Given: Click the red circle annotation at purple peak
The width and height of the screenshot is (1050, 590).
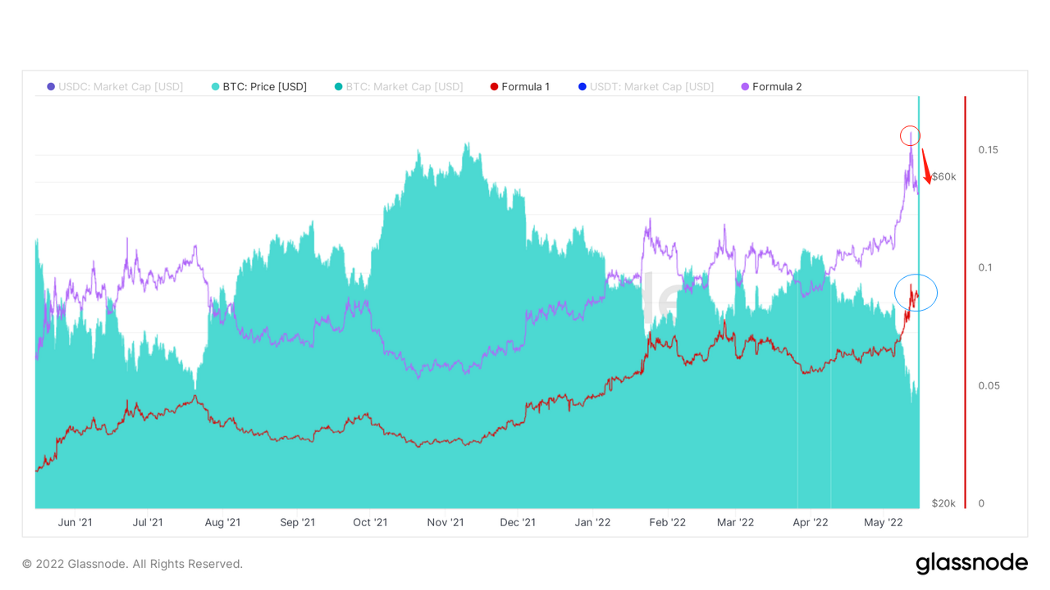Looking at the screenshot, I should pyautogui.click(x=909, y=135).
